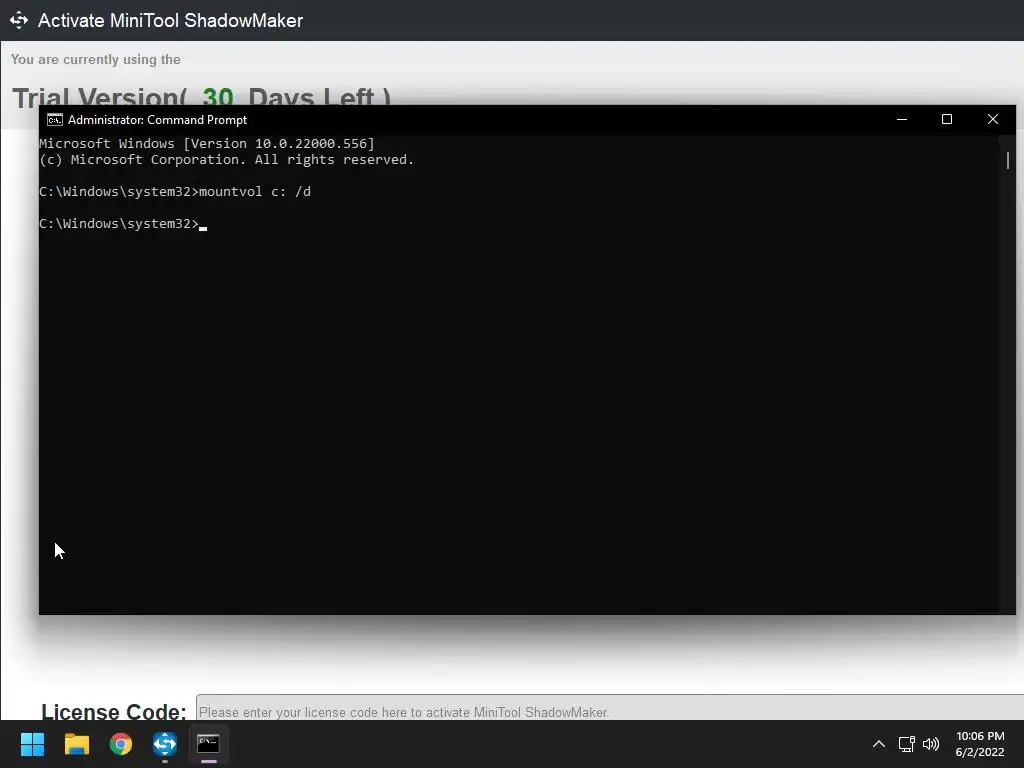This screenshot has height=768, width=1024.
Task: Show hidden system tray icons
Action: coord(879,744)
